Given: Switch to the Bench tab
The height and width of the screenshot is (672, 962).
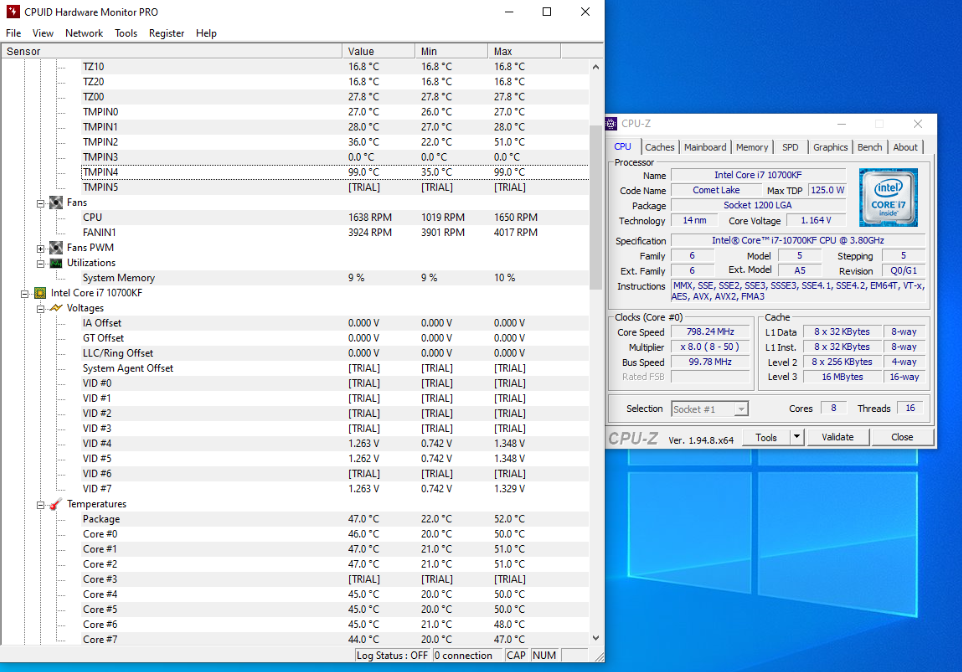Looking at the screenshot, I should pyautogui.click(x=869, y=147).
